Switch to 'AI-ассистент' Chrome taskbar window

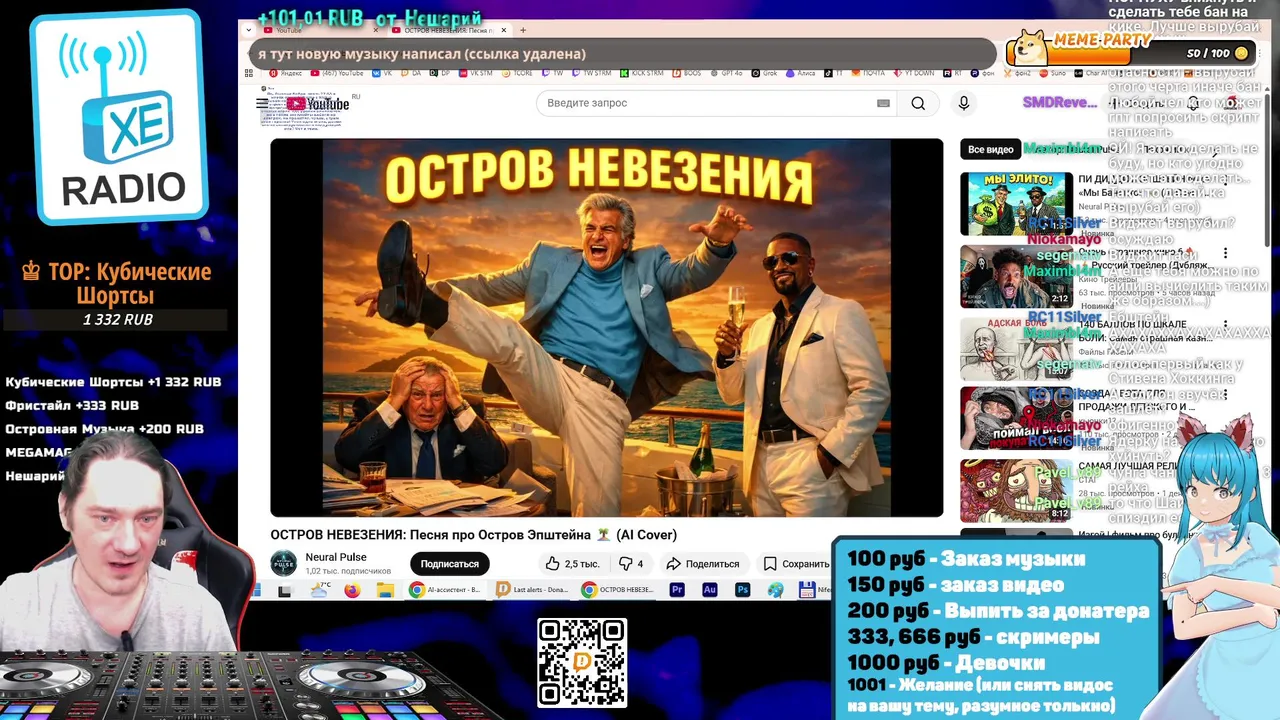pos(445,590)
